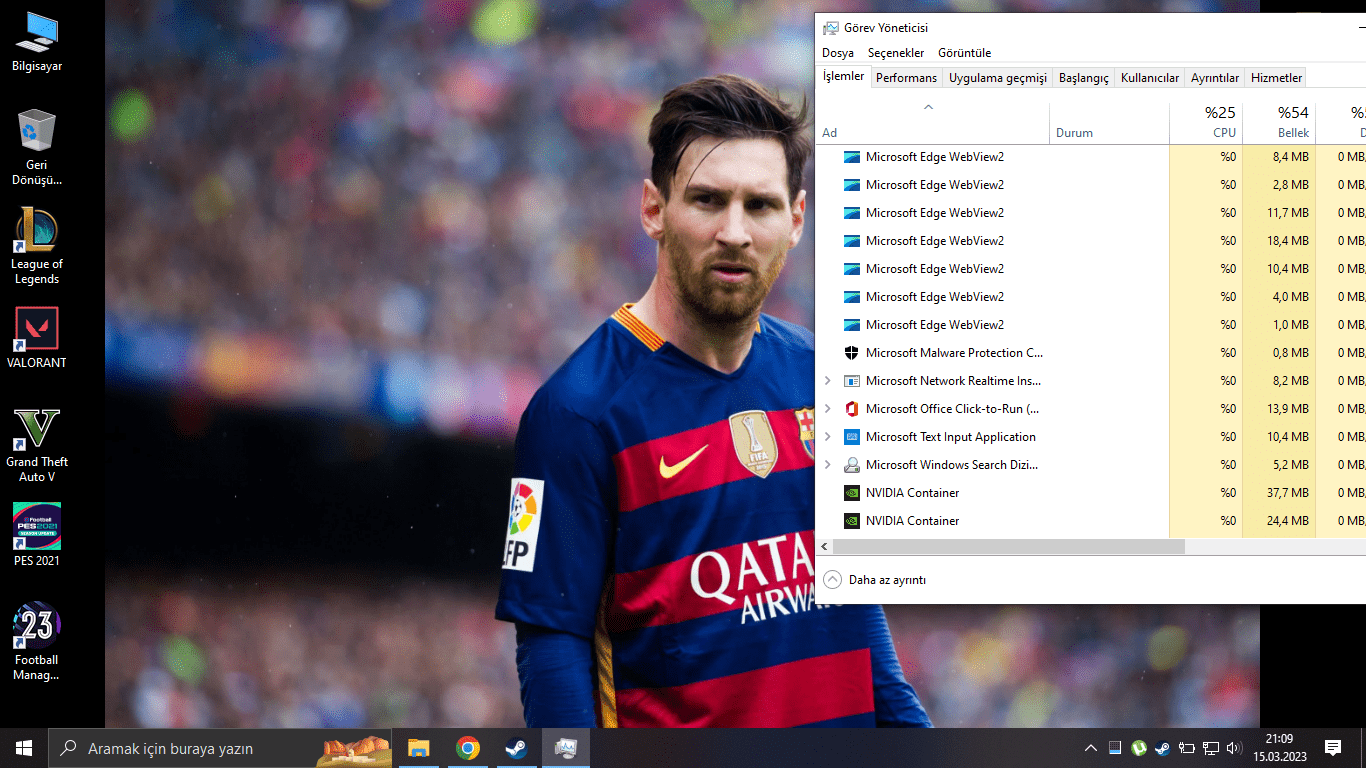Screen dimensions: 1366x768
Task: Select the Microsoft Edge WebView2 row using 4,0 MB
Action: pyautogui.click(x=1091, y=297)
